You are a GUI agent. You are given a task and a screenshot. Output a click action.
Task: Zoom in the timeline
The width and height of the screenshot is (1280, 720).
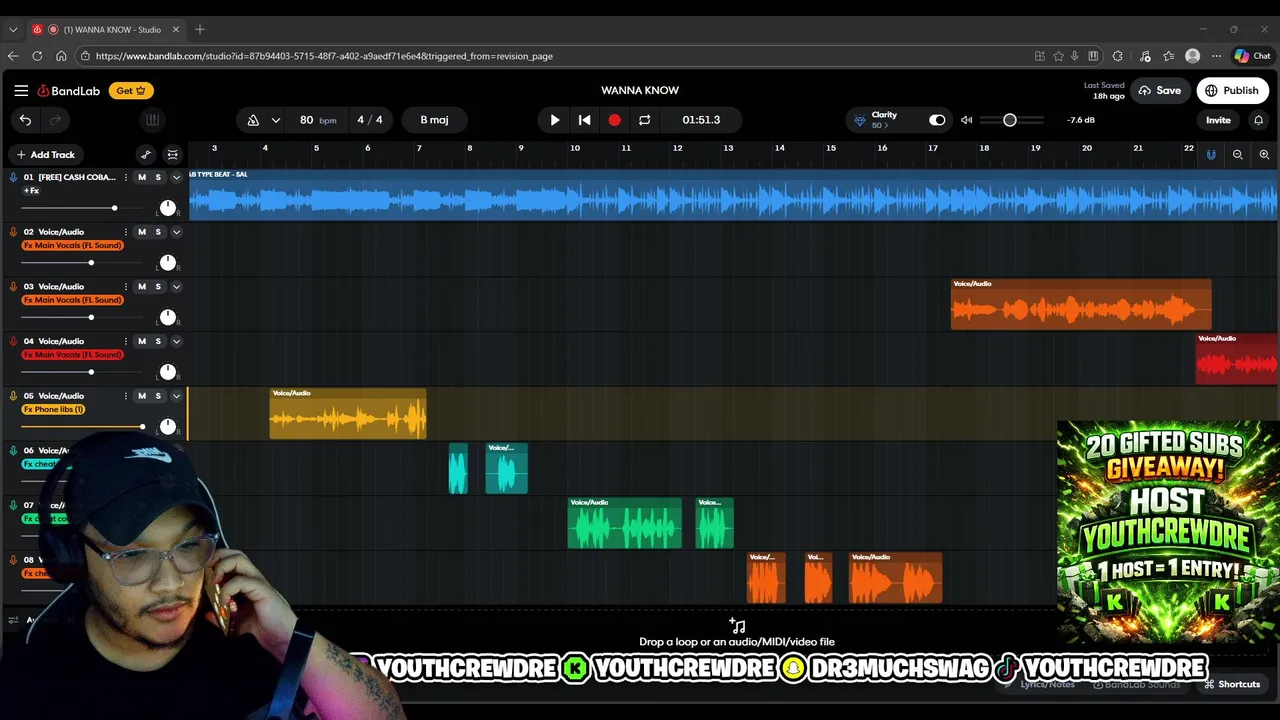click(x=1264, y=155)
